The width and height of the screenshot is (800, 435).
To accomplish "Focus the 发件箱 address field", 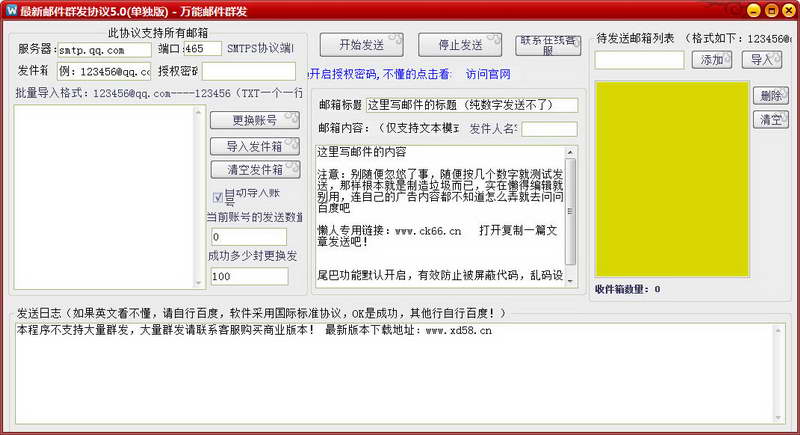I will pyautogui.click(x=104, y=71).
